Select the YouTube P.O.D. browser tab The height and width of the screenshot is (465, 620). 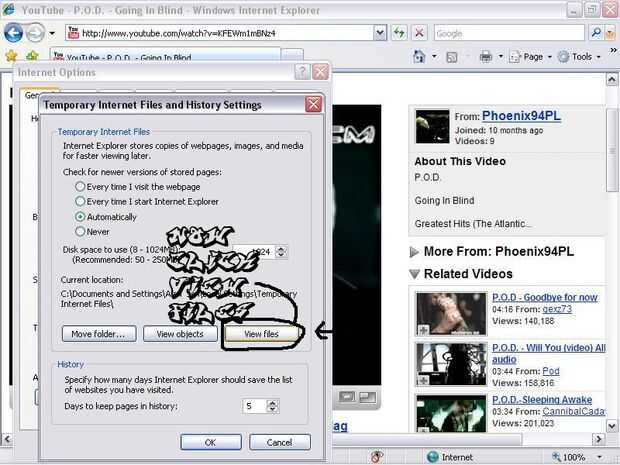(x=164, y=55)
